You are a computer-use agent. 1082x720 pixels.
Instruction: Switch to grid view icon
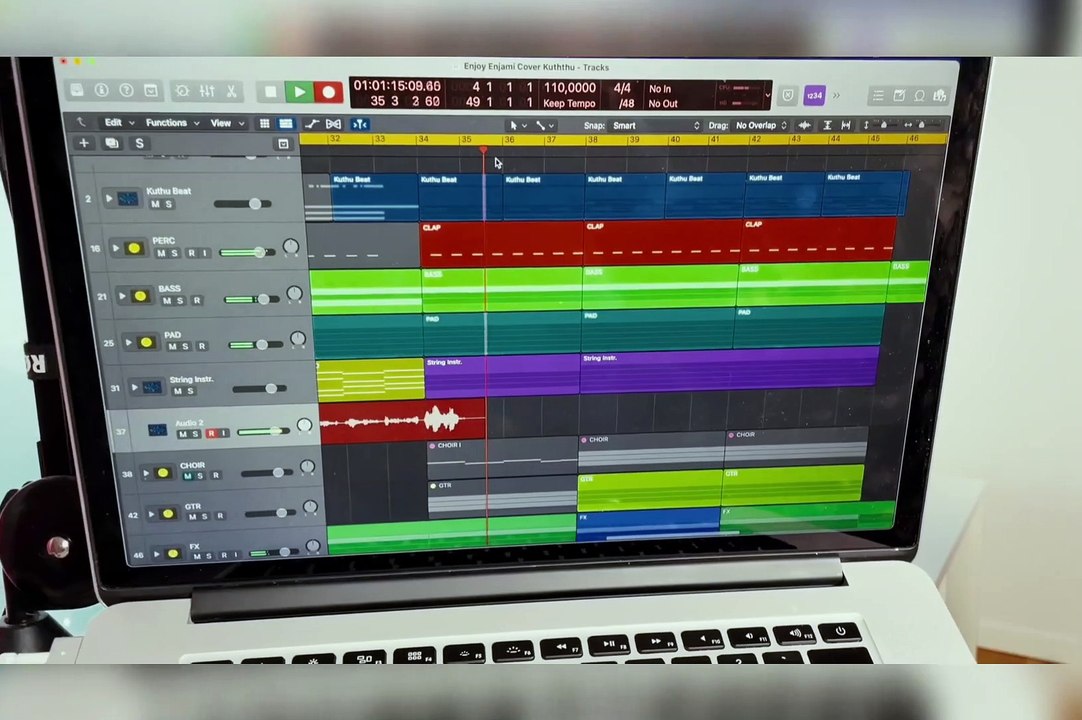click(x=264, y=124)
